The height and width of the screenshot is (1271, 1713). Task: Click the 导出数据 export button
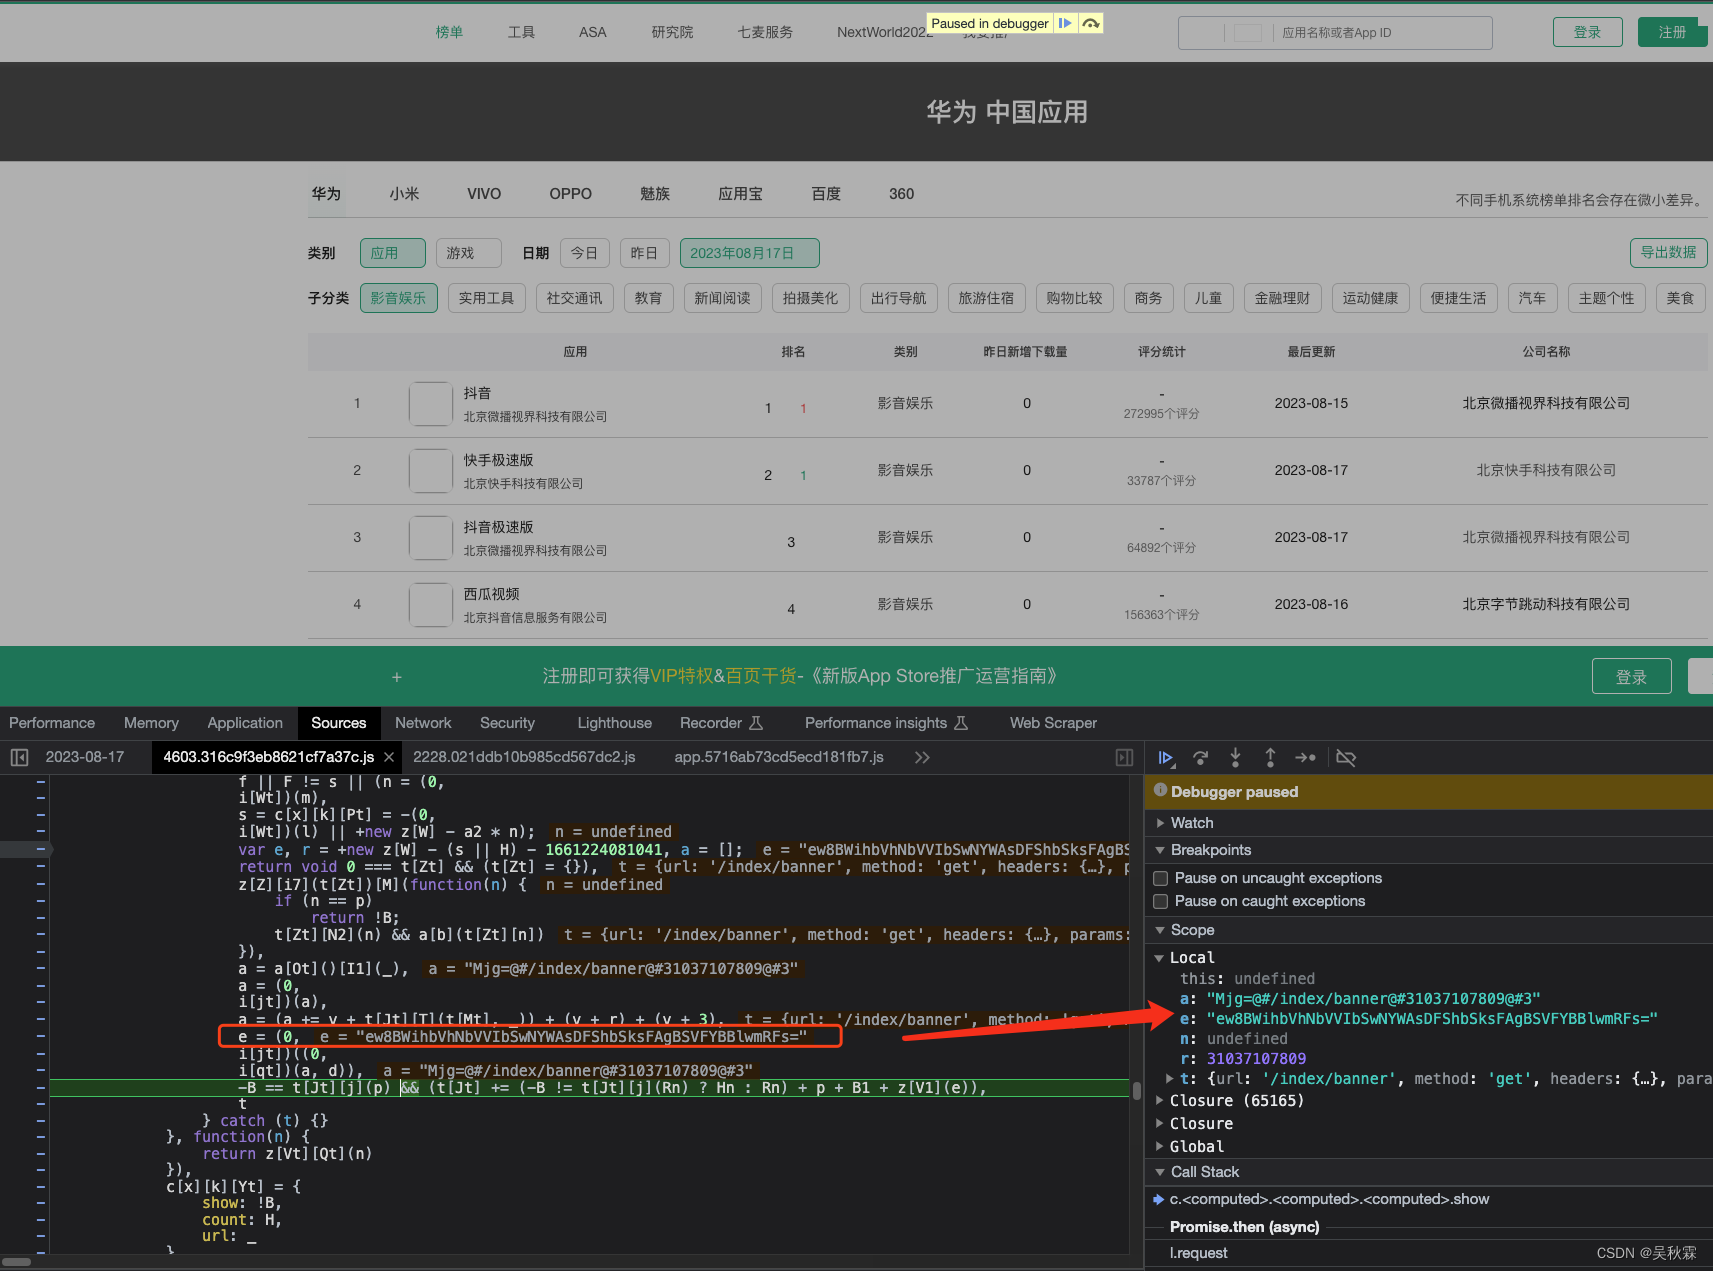[1668, 252]
